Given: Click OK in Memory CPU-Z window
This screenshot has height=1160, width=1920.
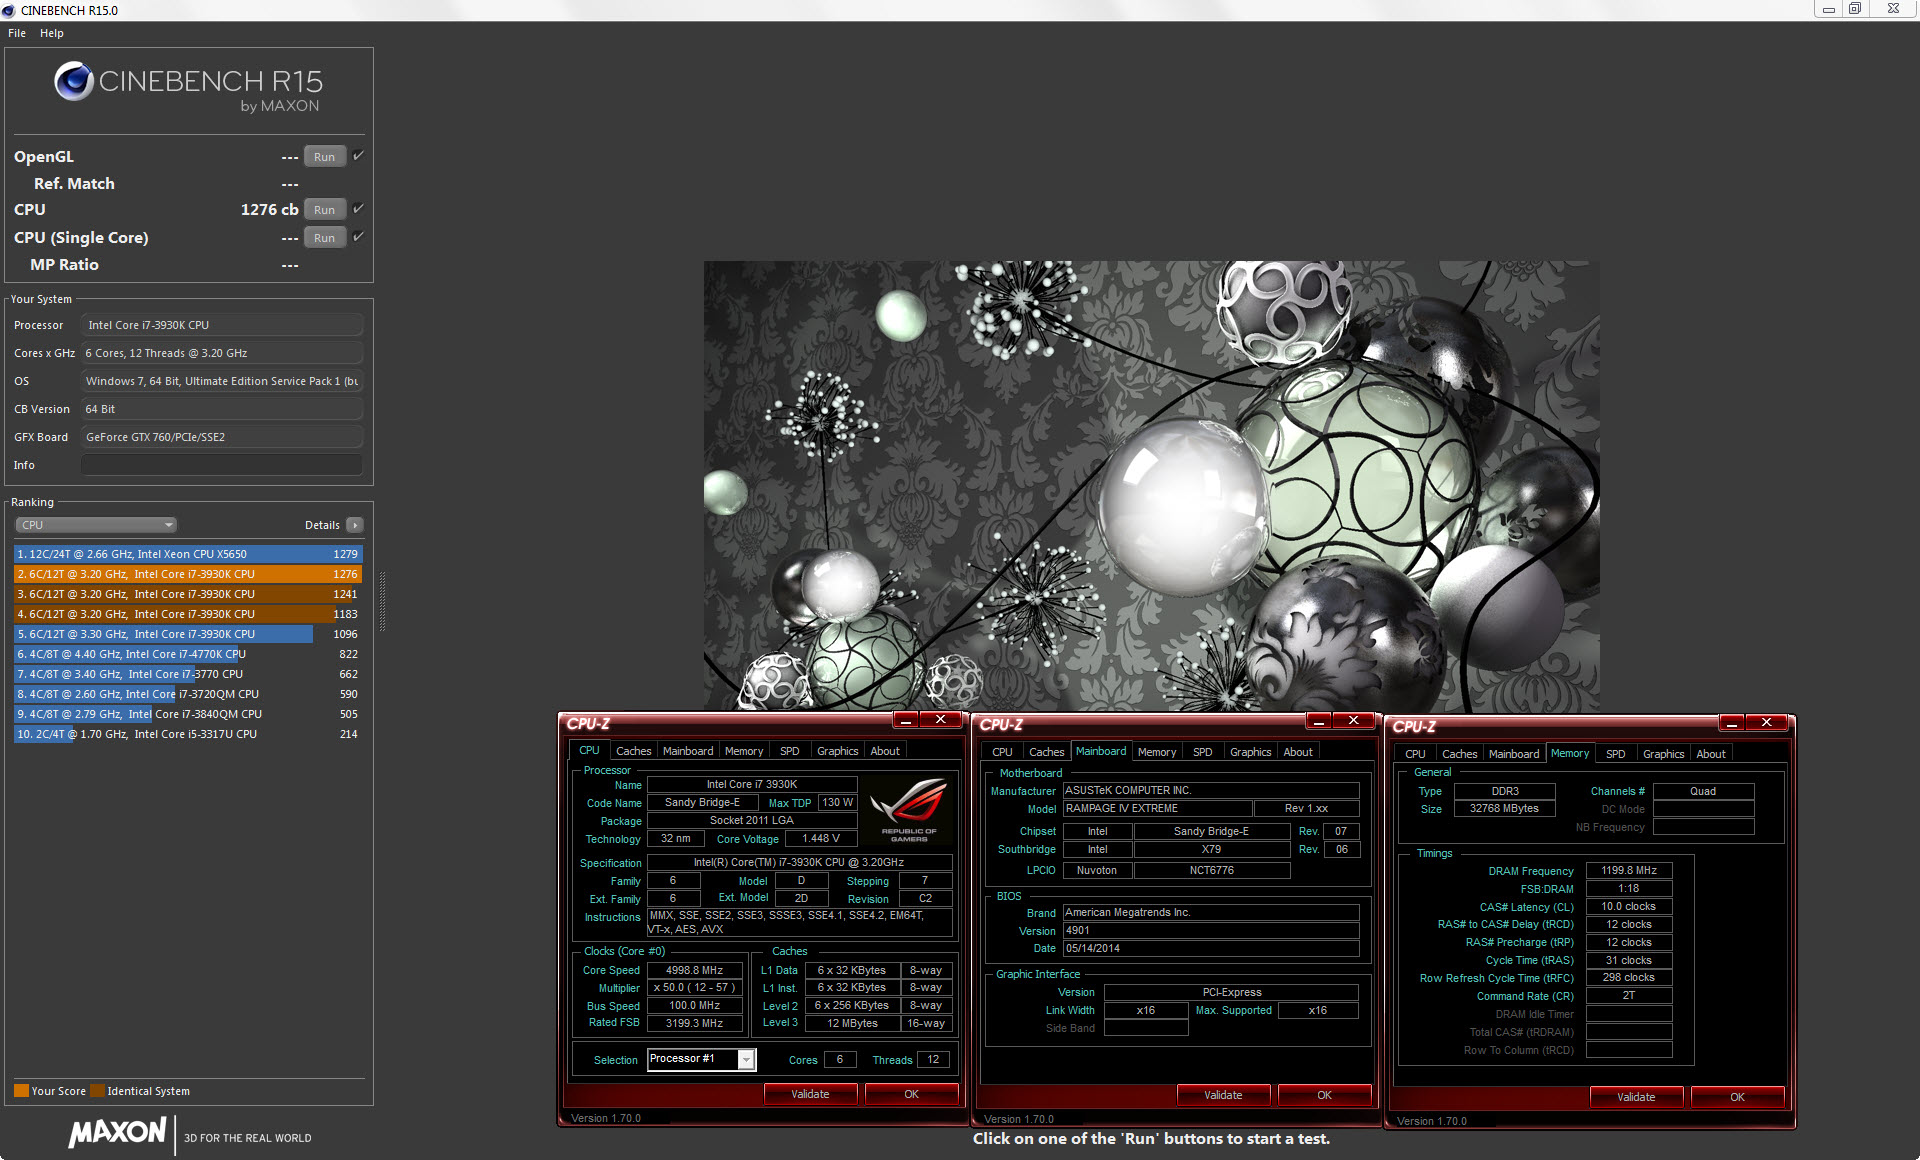Looking at the screenshot, I should point(1737,1097).
